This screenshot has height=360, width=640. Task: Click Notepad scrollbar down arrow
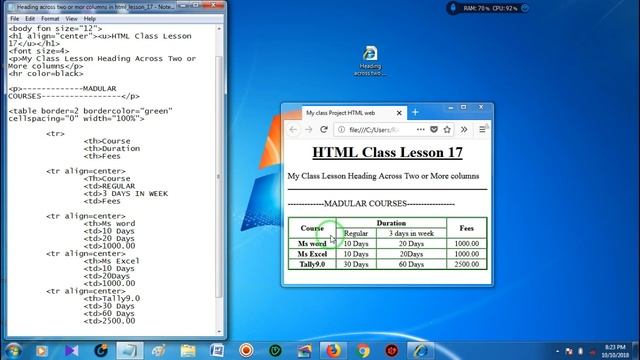point(219,332)
